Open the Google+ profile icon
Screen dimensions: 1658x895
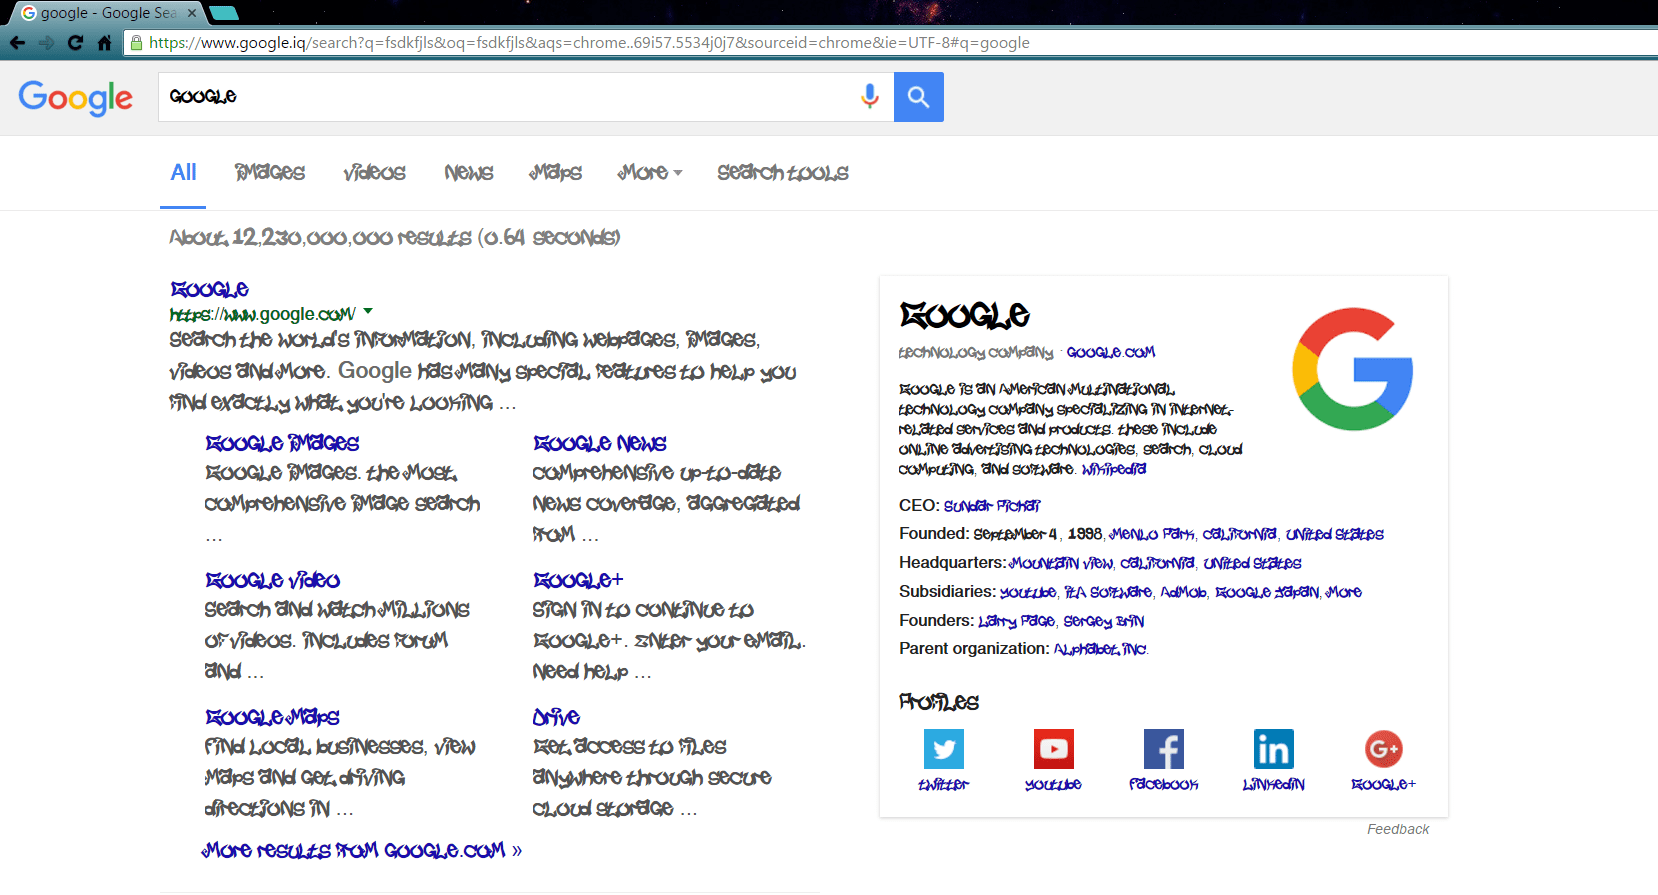tap(1384, 749)
